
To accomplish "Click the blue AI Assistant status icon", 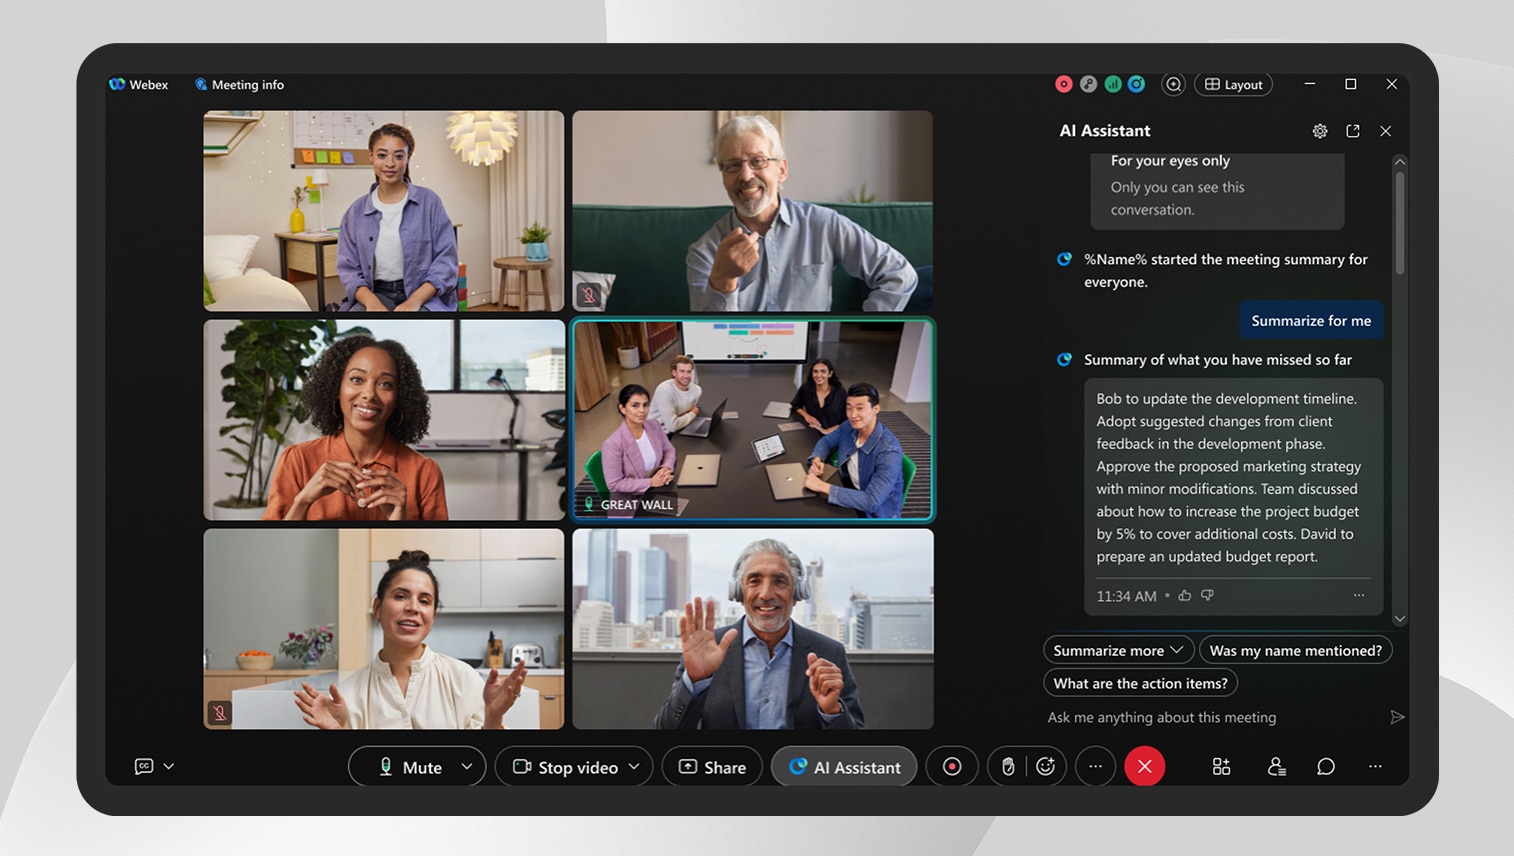I will click(1136, 84).
